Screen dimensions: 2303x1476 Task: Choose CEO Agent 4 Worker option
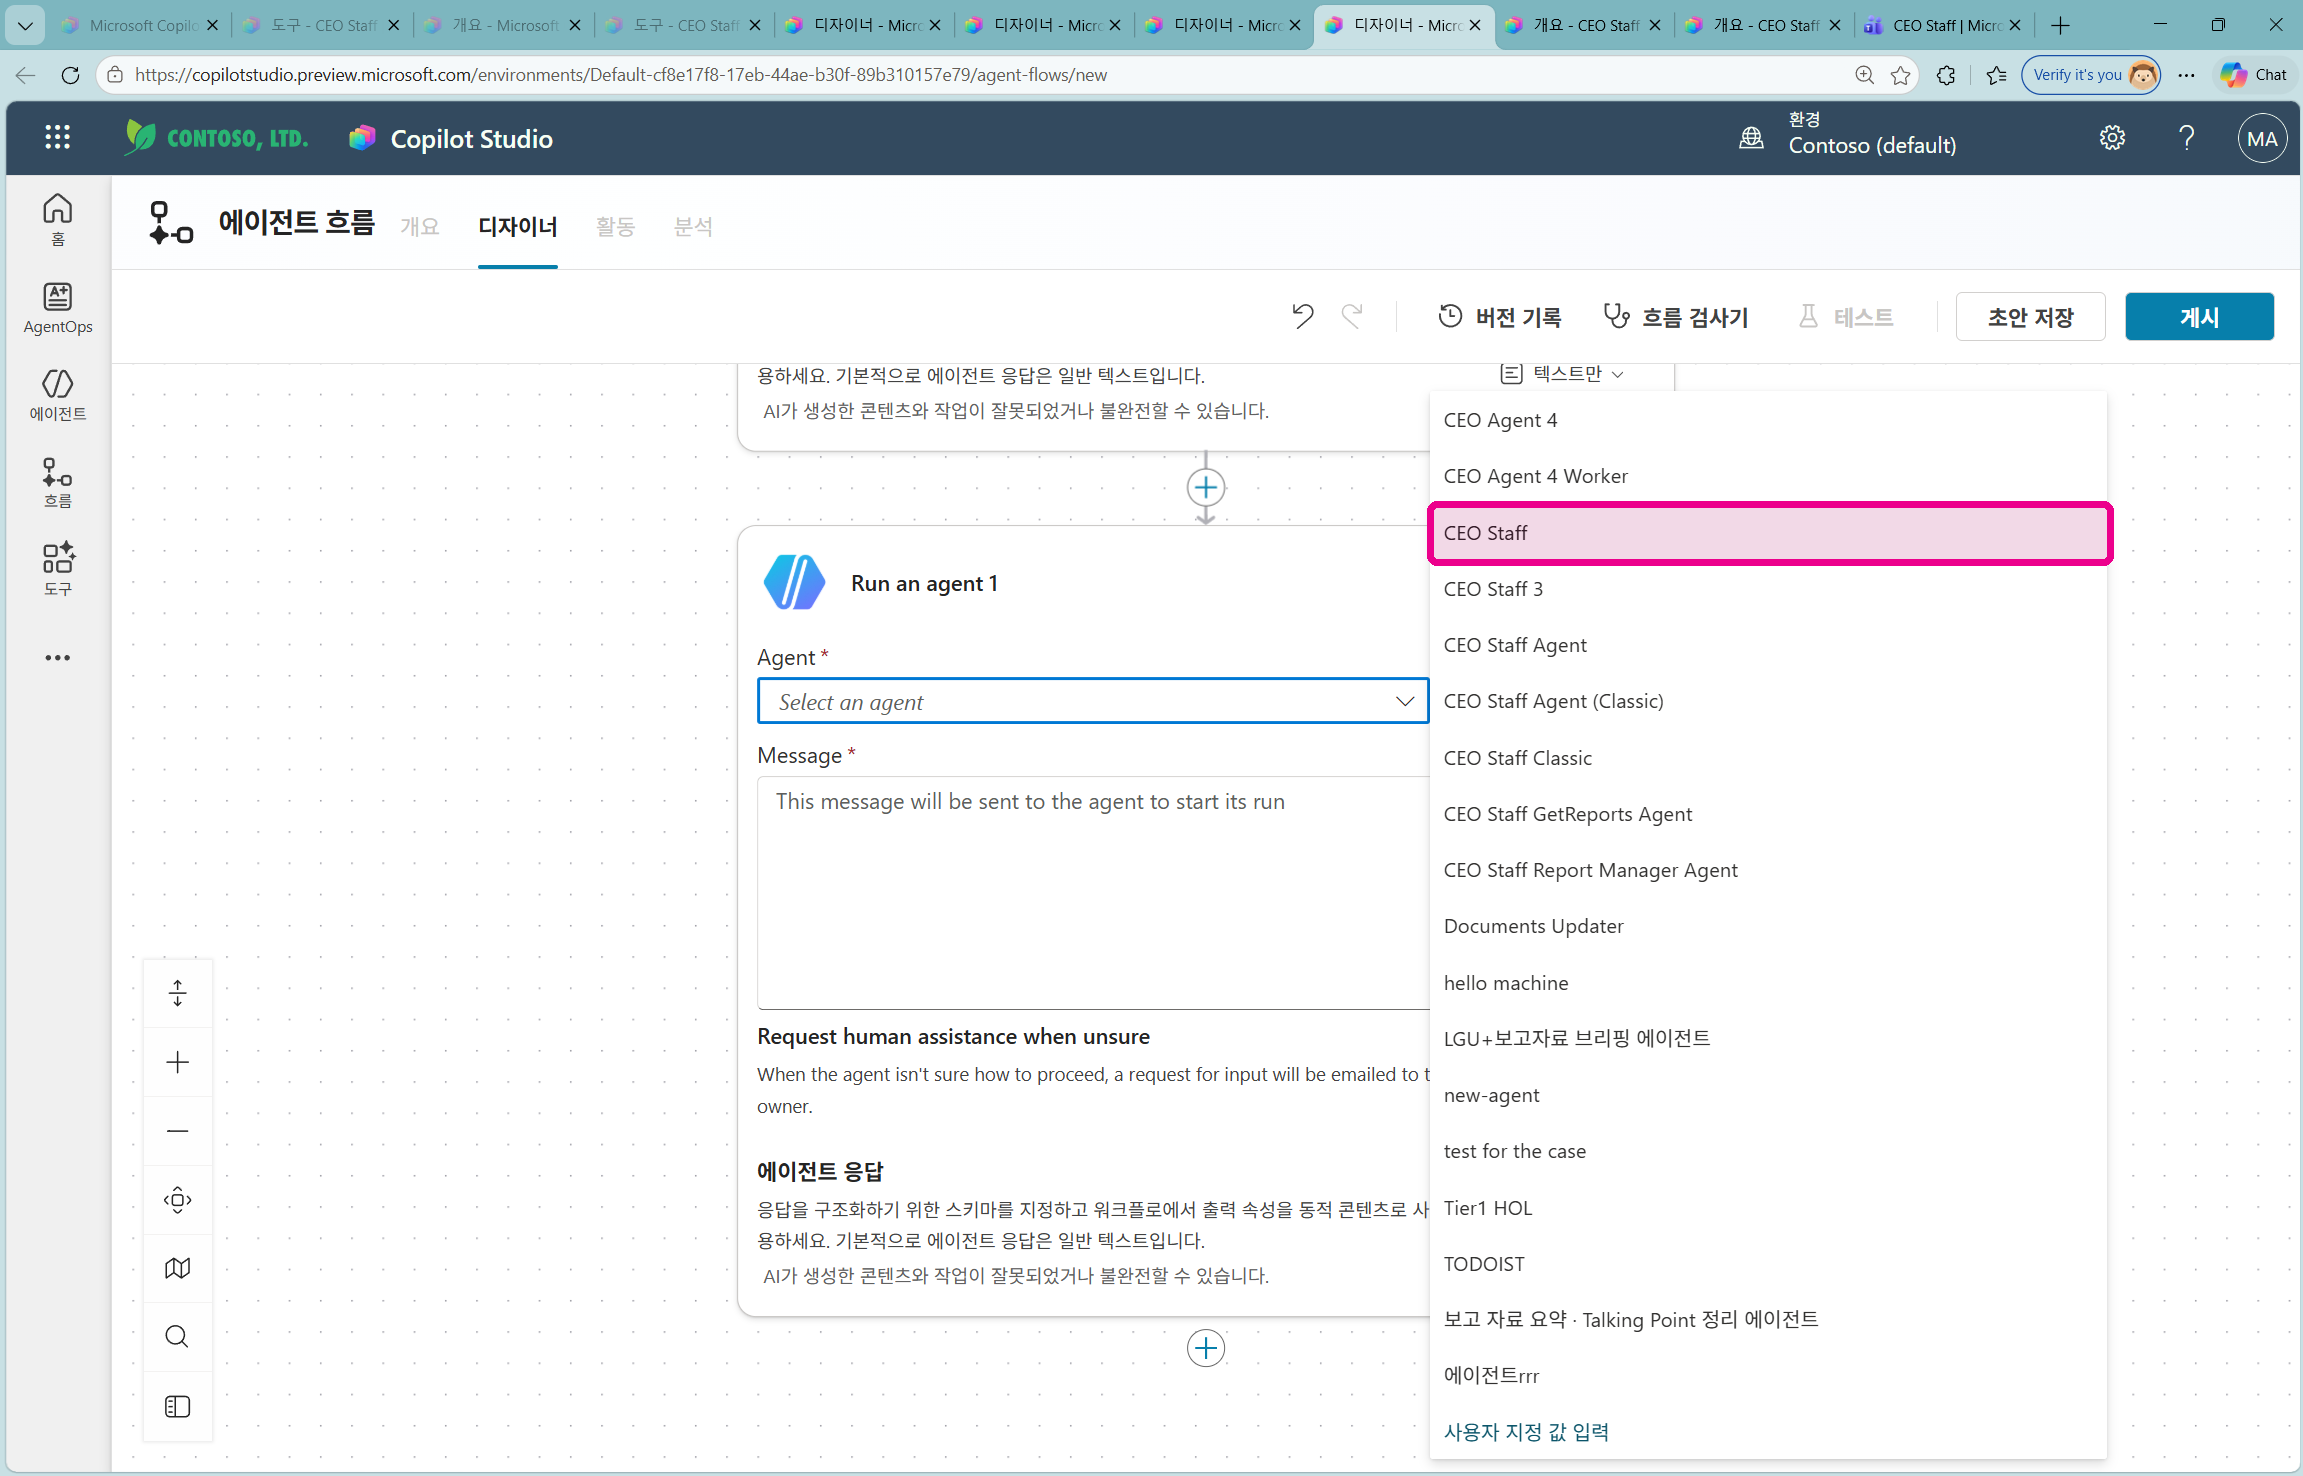click(x=1768, y=476)
